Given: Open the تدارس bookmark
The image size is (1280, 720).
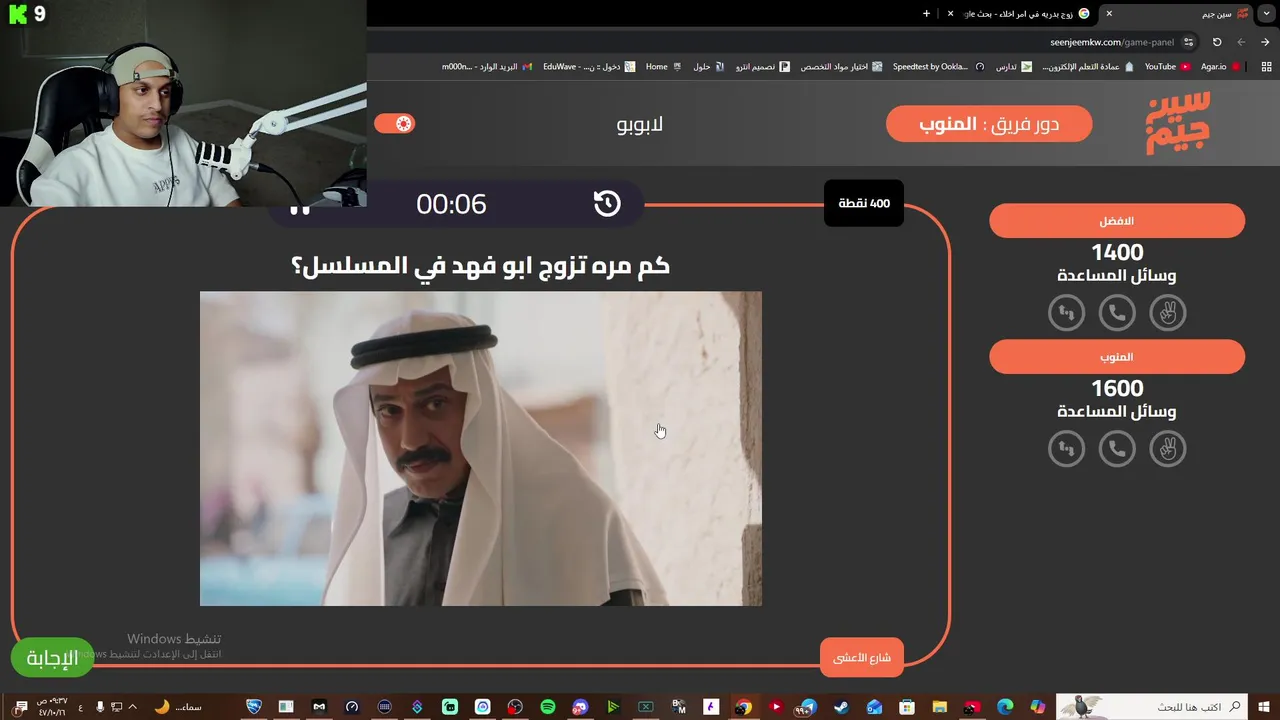Looking at the screenshot, I should click(x=1013, y=67).
